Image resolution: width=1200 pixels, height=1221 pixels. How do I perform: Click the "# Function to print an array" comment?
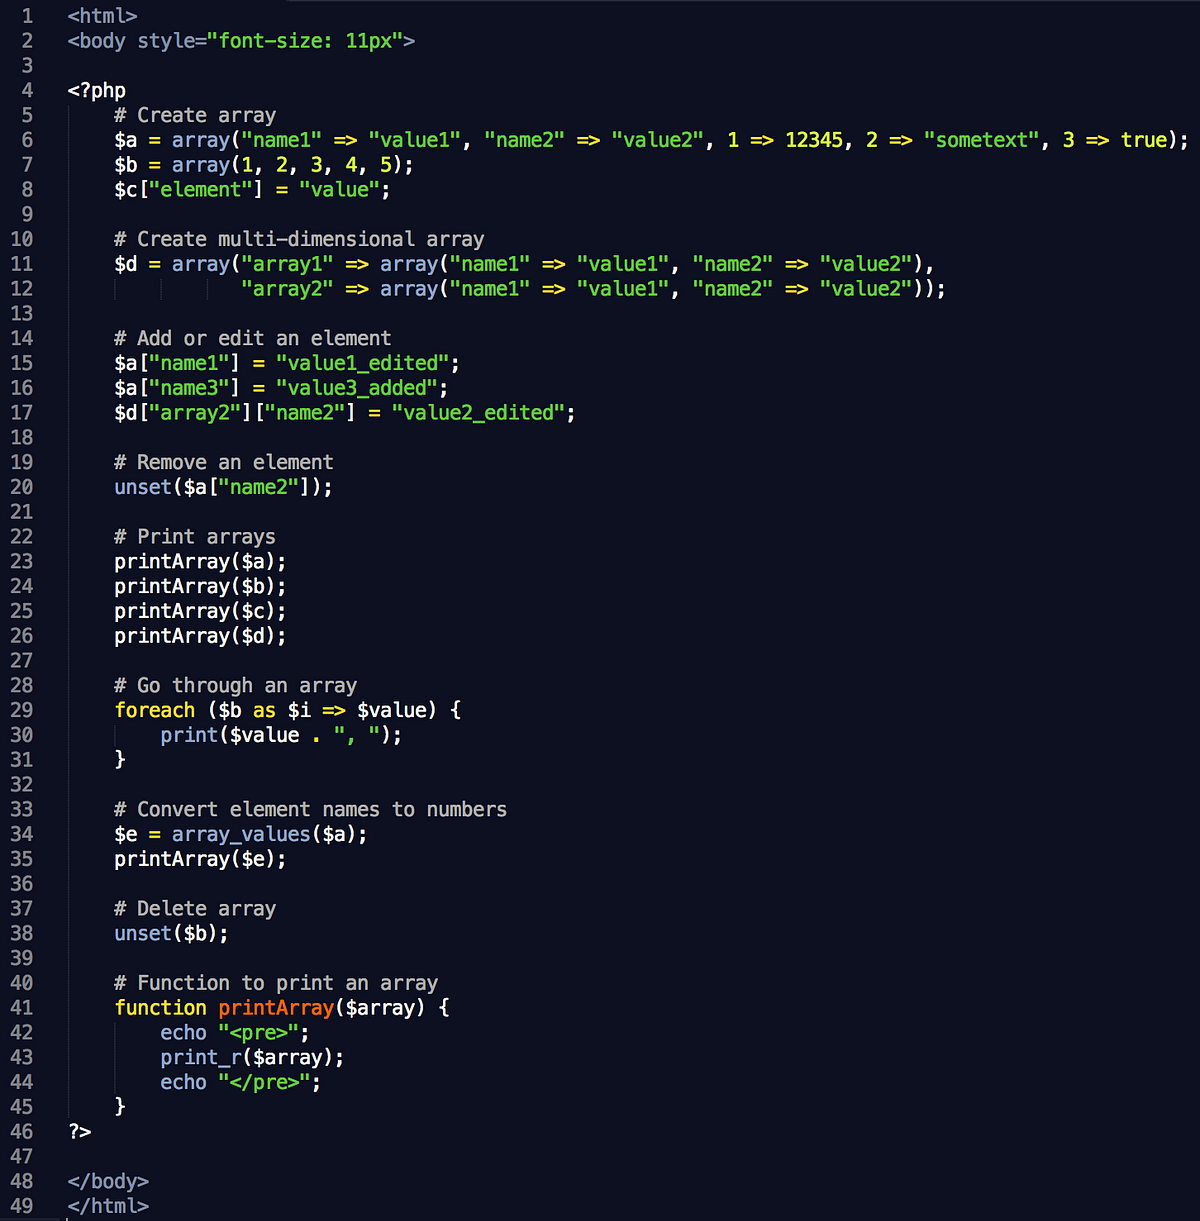(x=276, y=983)
